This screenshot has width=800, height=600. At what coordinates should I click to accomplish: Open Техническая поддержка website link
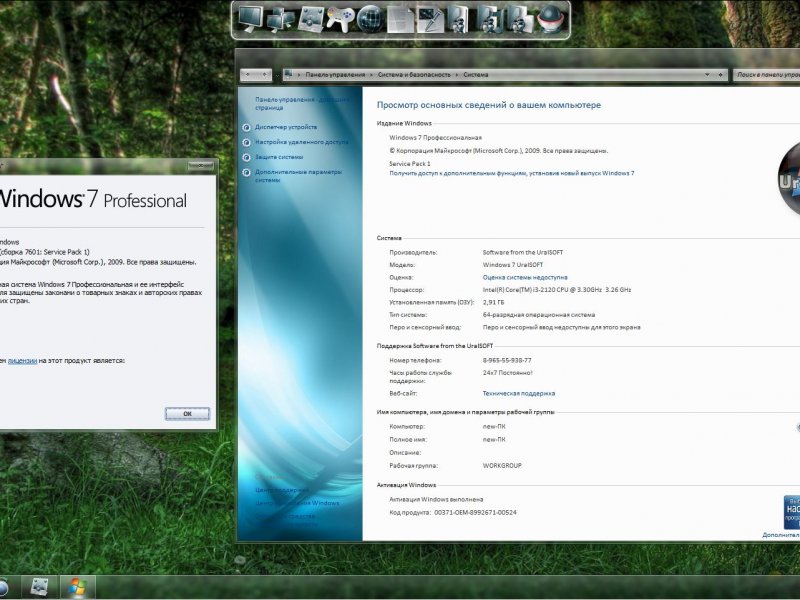pos(519,393)
